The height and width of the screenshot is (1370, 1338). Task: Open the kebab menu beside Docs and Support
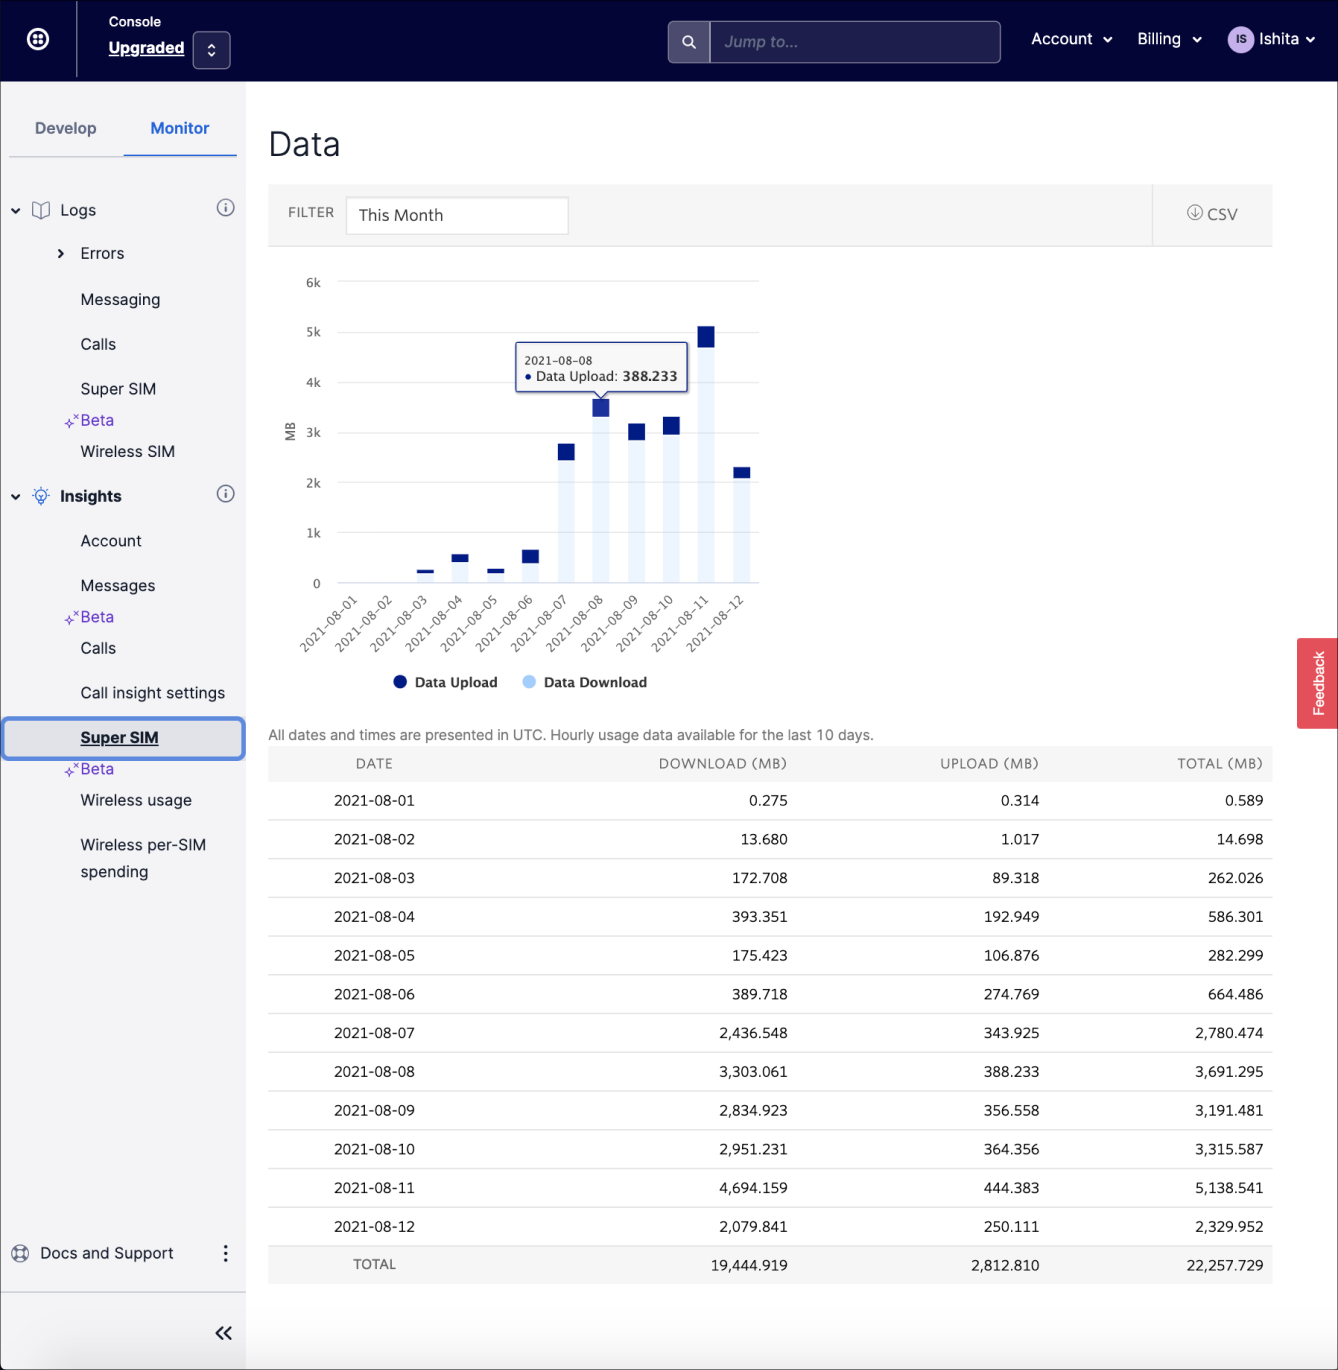click(226, 1252)
